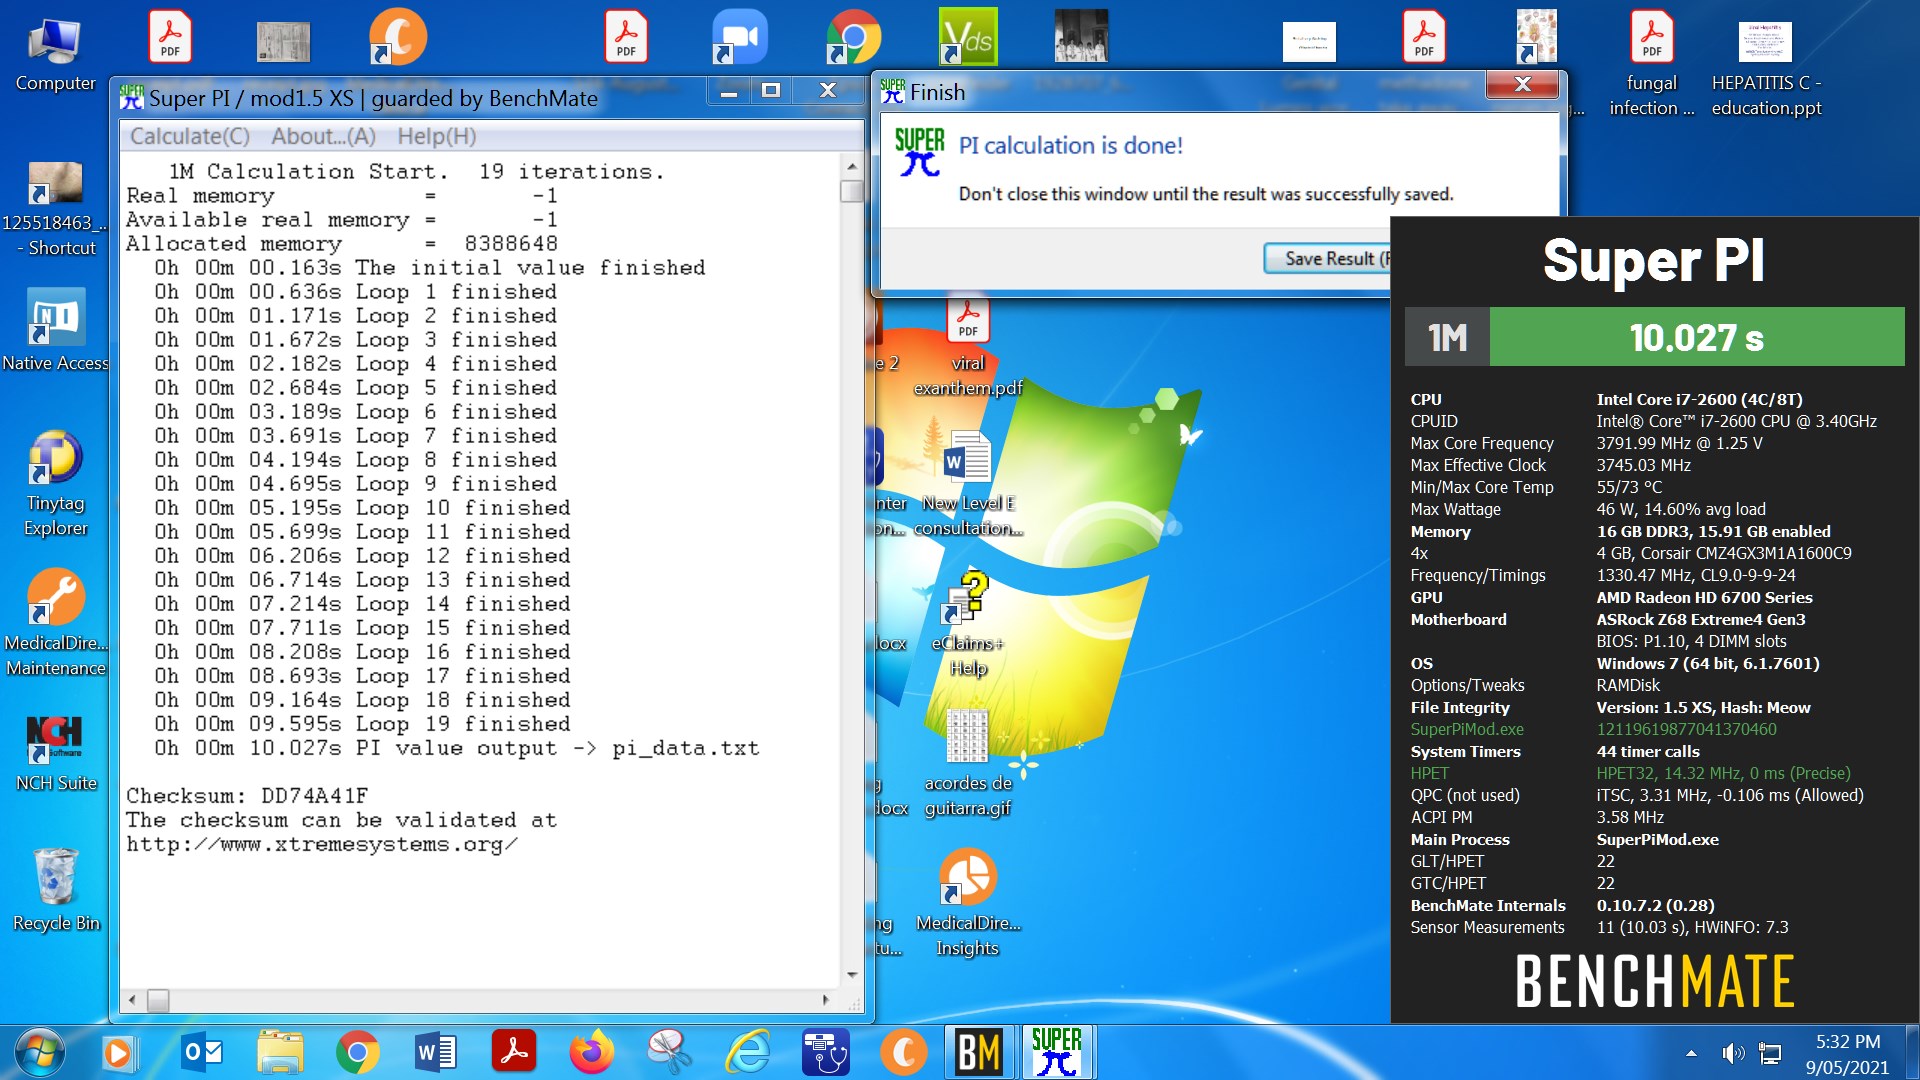This screenshot has height=1080, width=1920.
Task: Open Outlook from the taskbar
Action: click(203, 1052)
